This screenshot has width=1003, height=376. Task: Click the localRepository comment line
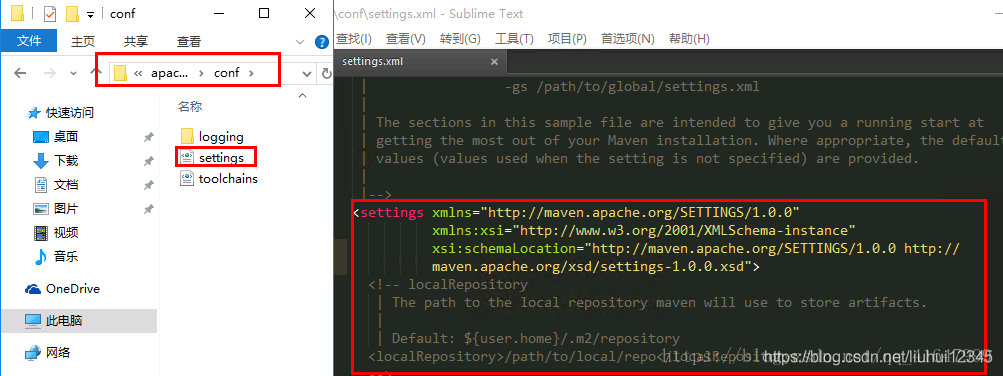click(x=448, y=285)
